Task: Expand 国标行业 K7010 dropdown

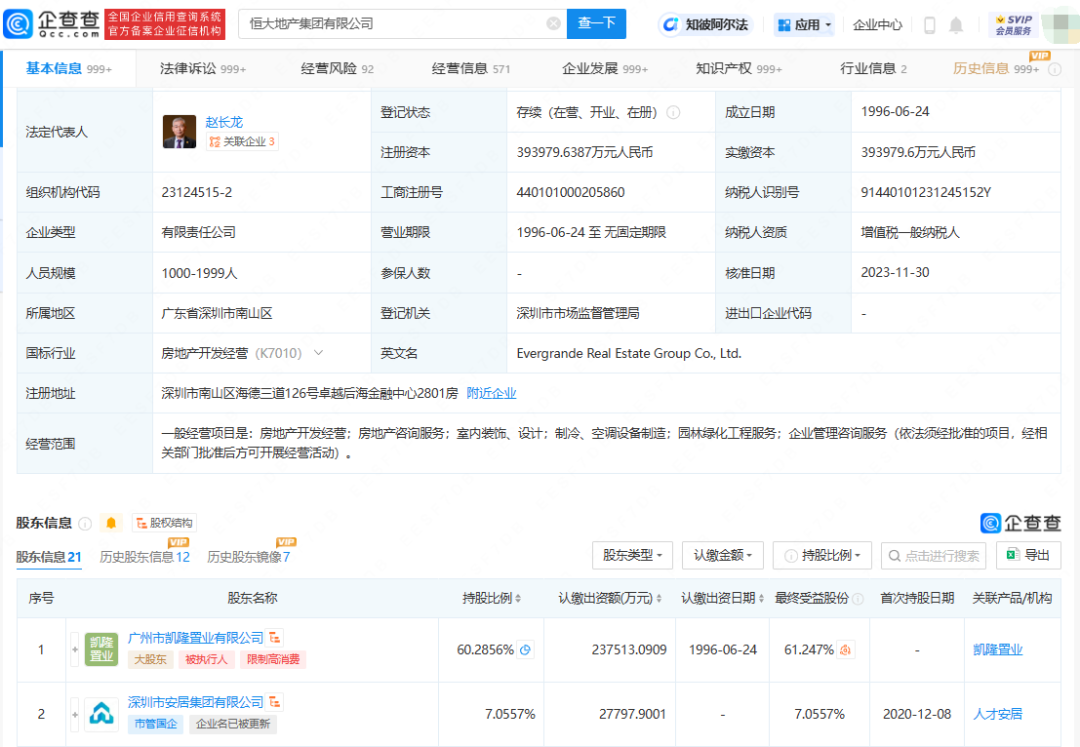Action: coord(318,353)
